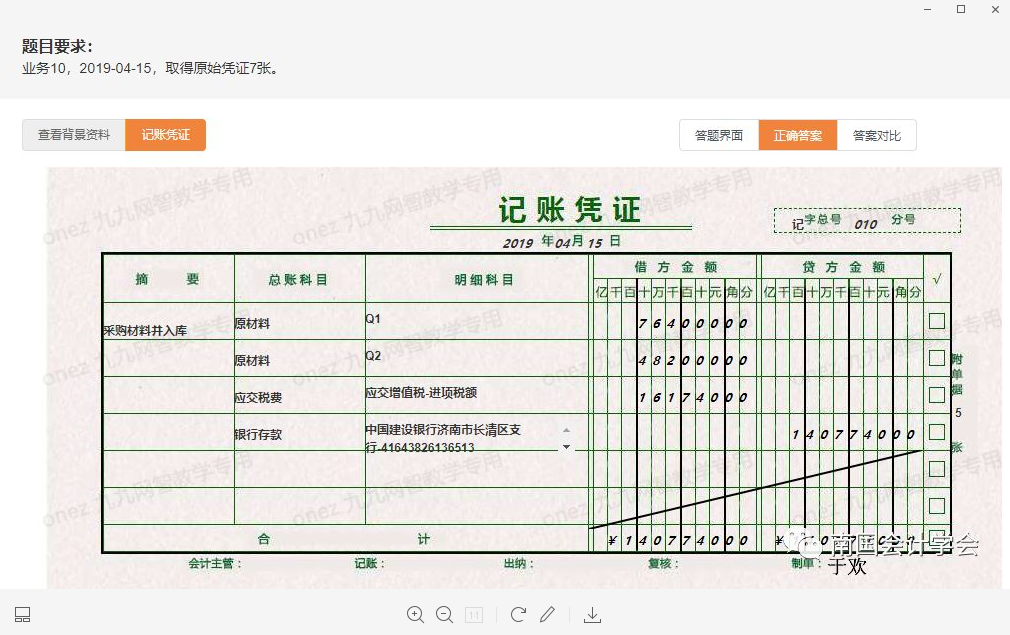Select the 正确答案 view button
Viewport: 1010px width, 635px height.
pos(798,136)
